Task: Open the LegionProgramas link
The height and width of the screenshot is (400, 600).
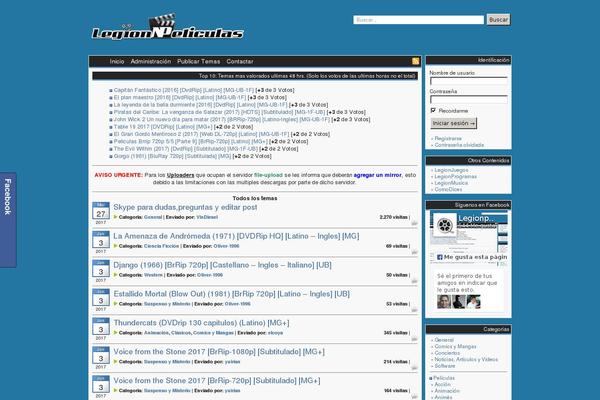Action: point(455,176)
